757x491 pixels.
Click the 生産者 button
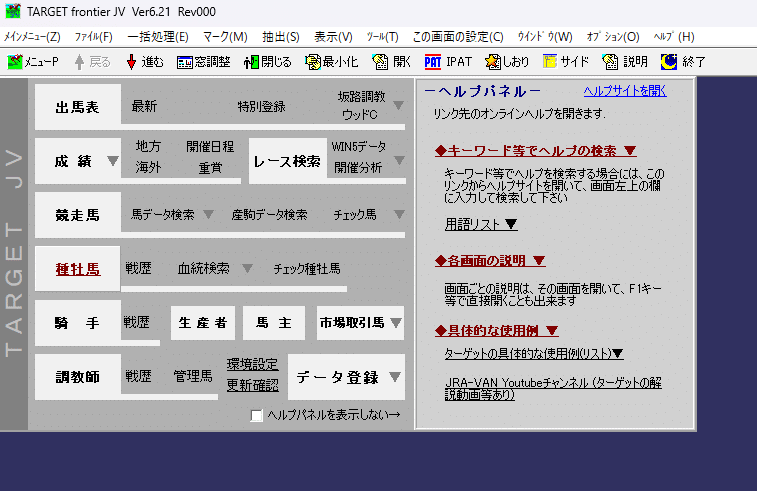[203, 323]
